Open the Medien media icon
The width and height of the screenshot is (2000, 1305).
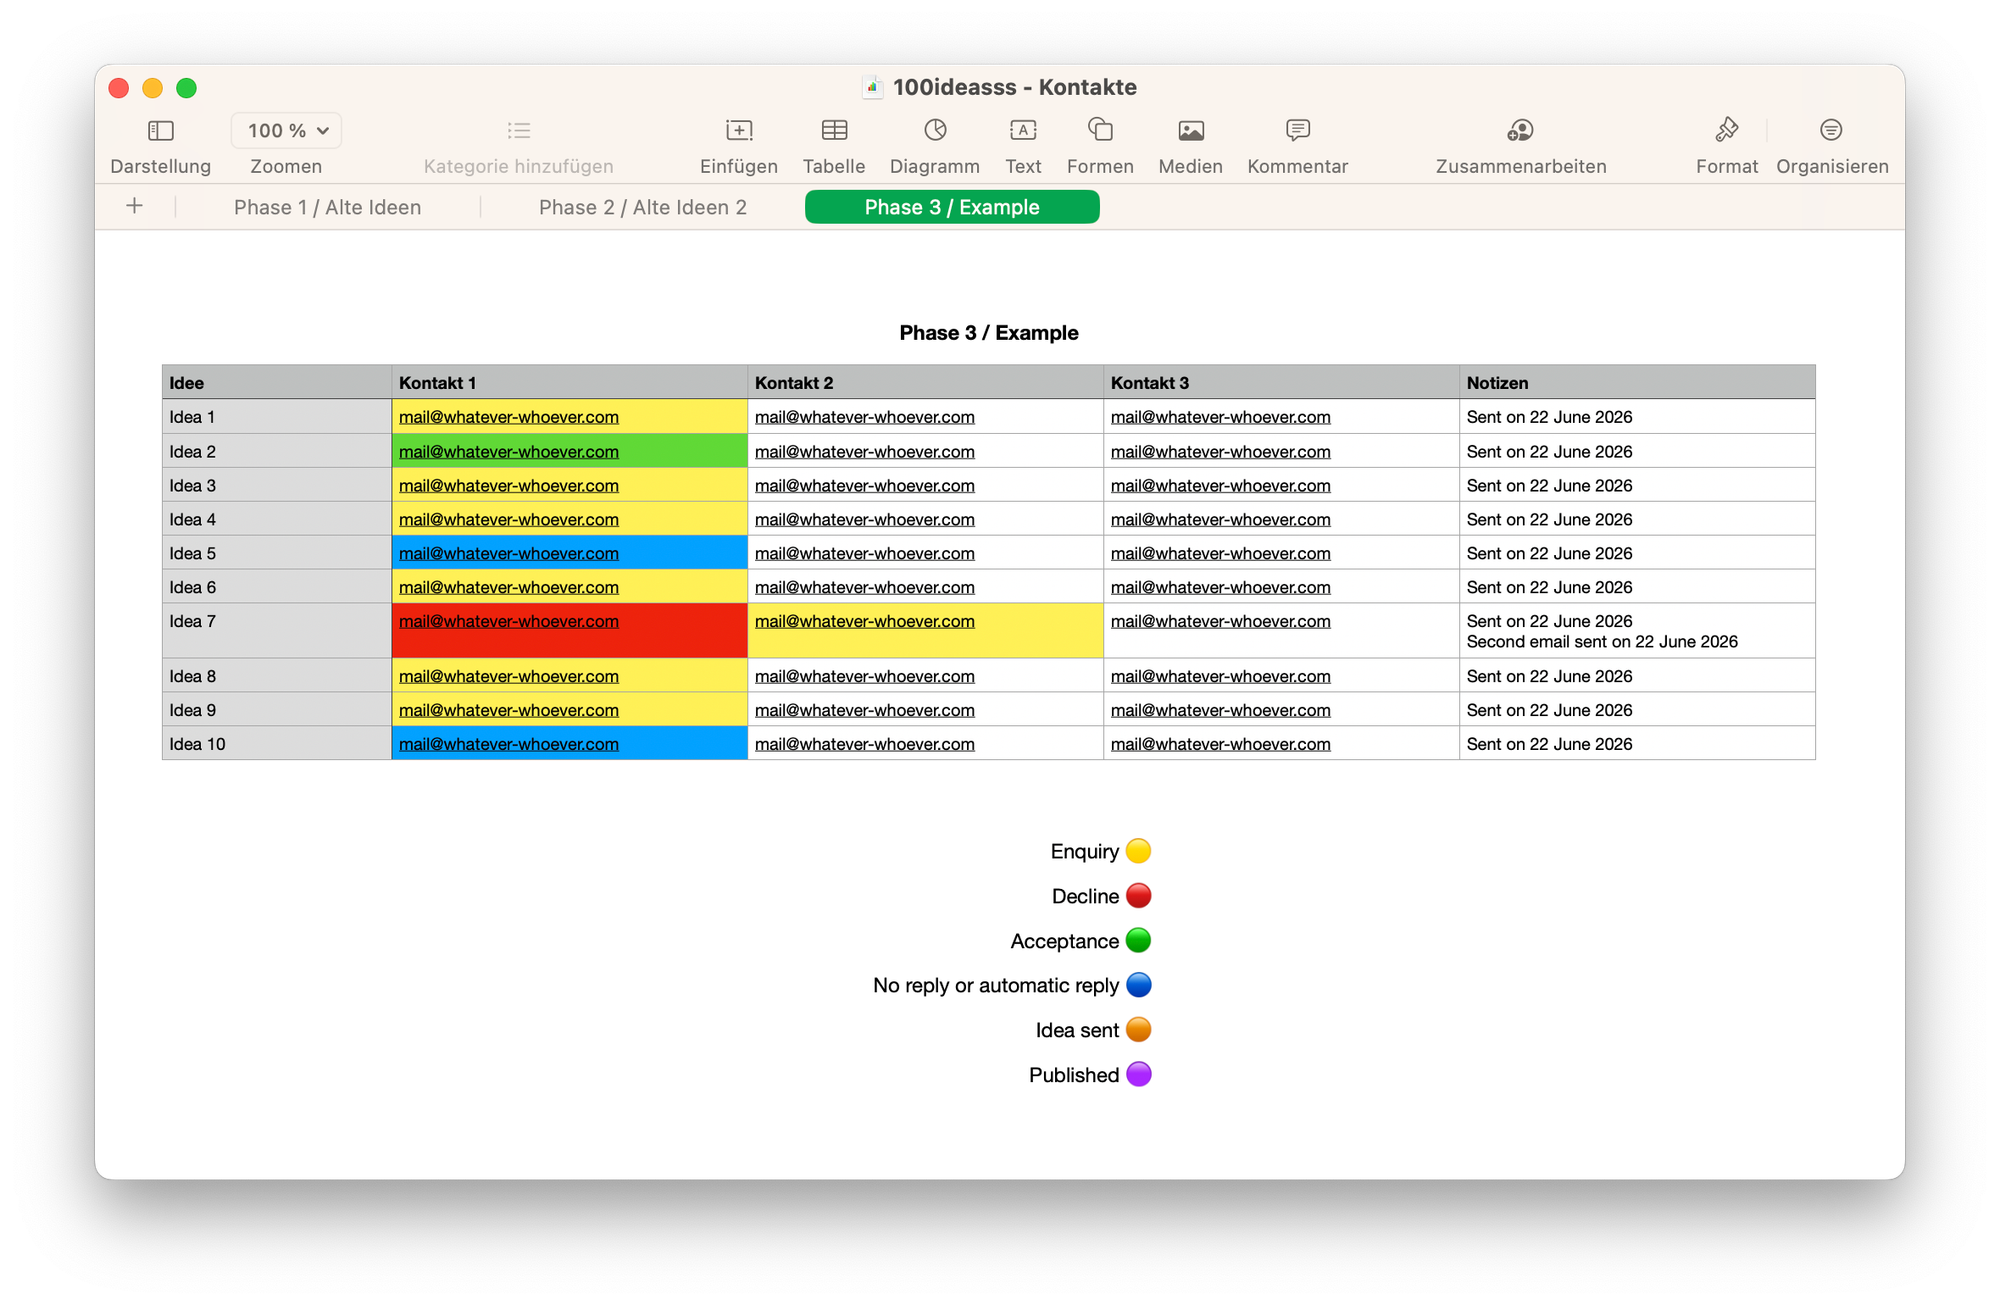1191,130
